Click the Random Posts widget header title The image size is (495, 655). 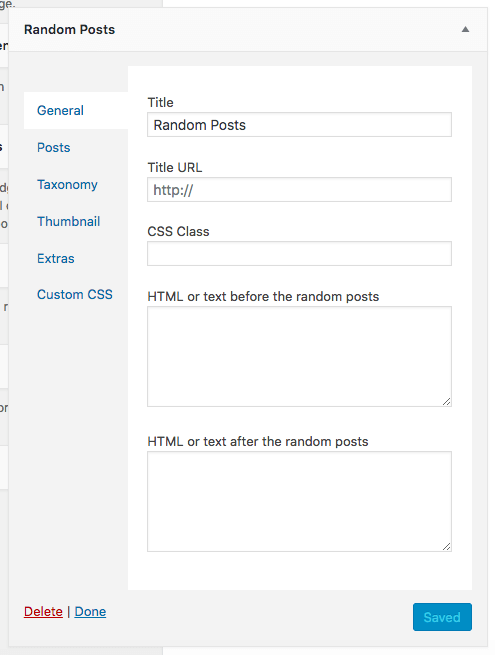click(x=69, y=30)
